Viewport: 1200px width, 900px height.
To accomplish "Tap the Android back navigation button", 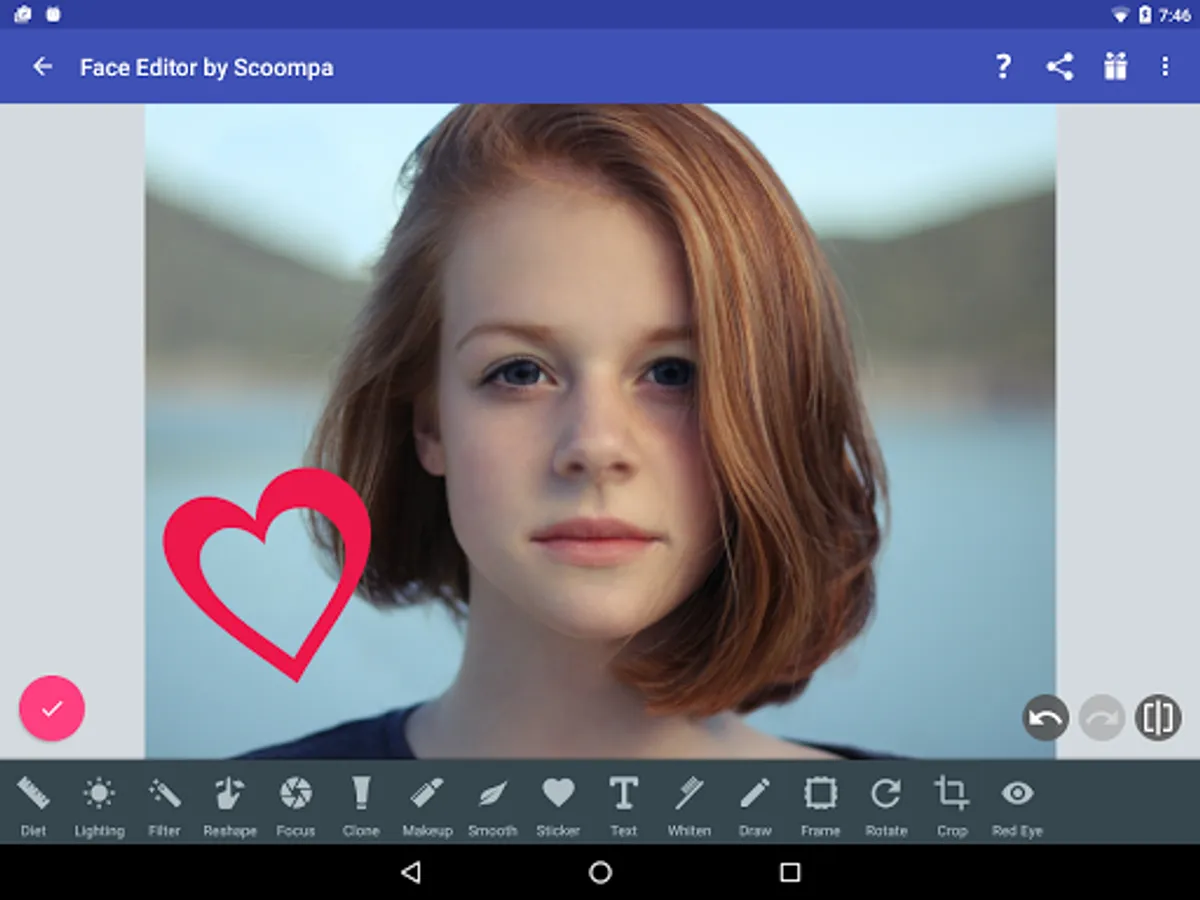I will pos(410,873).
